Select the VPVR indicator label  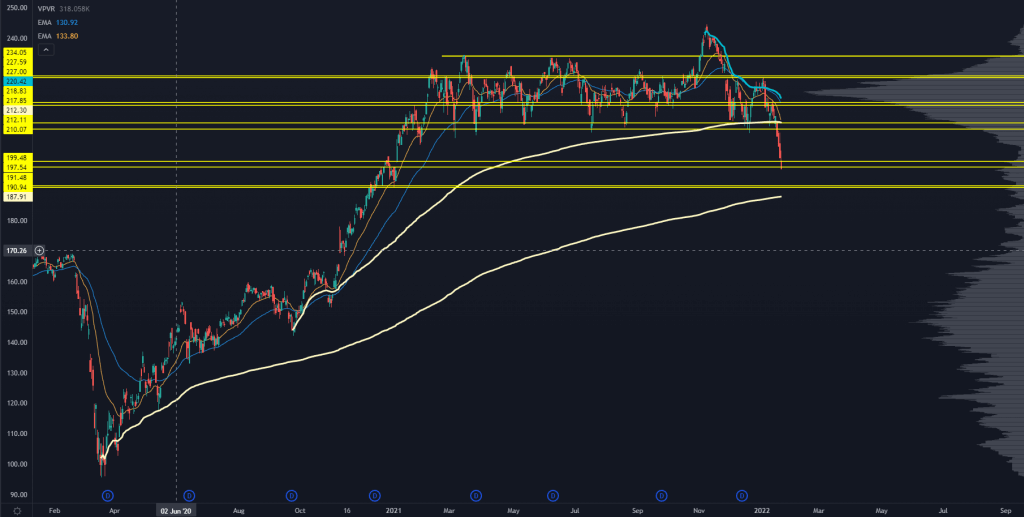point(47,10)
